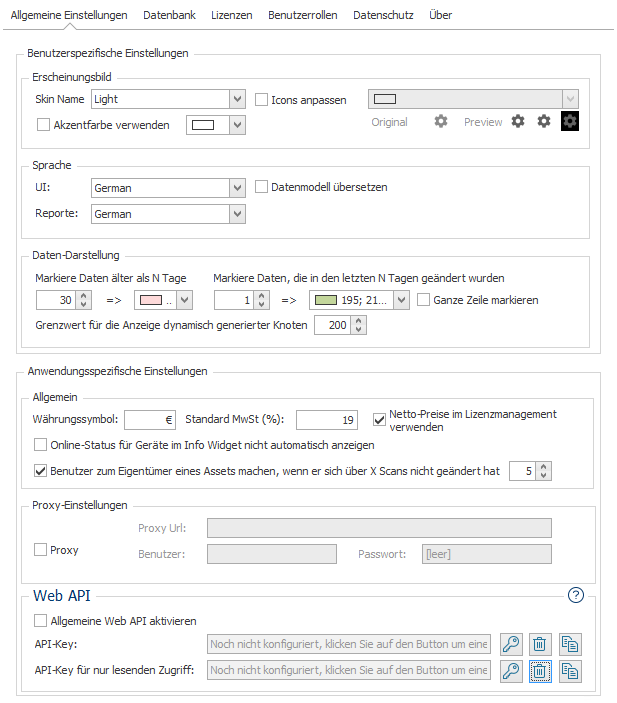Open the Reporte language dropdown

pos(238,214)
